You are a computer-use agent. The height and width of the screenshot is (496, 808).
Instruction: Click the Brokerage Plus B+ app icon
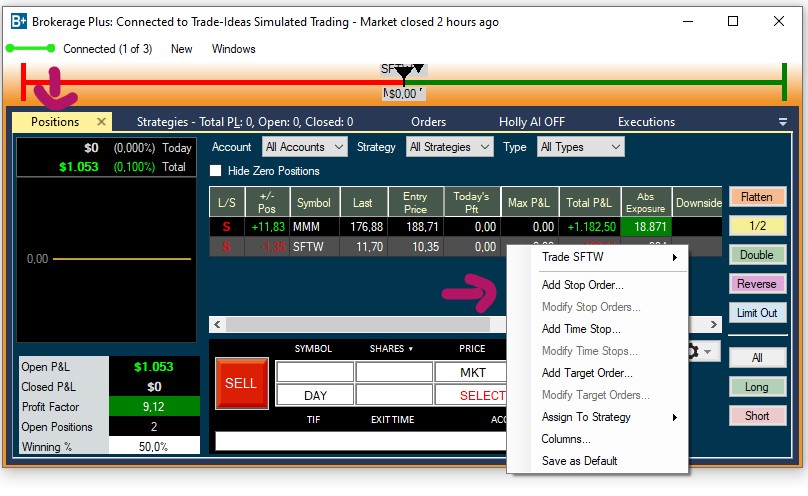click(x=19, y=21)
